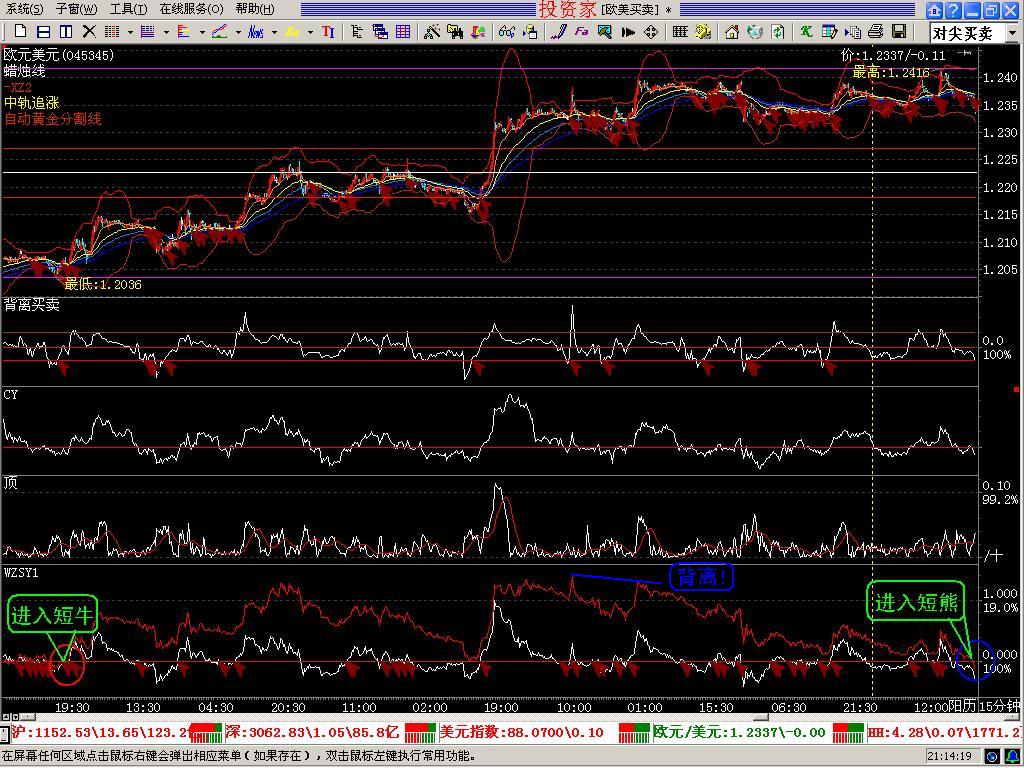Click the black X delete icon
This screenshot has height=768, width=1024.
pyautogui.click(x=89, y=31)
